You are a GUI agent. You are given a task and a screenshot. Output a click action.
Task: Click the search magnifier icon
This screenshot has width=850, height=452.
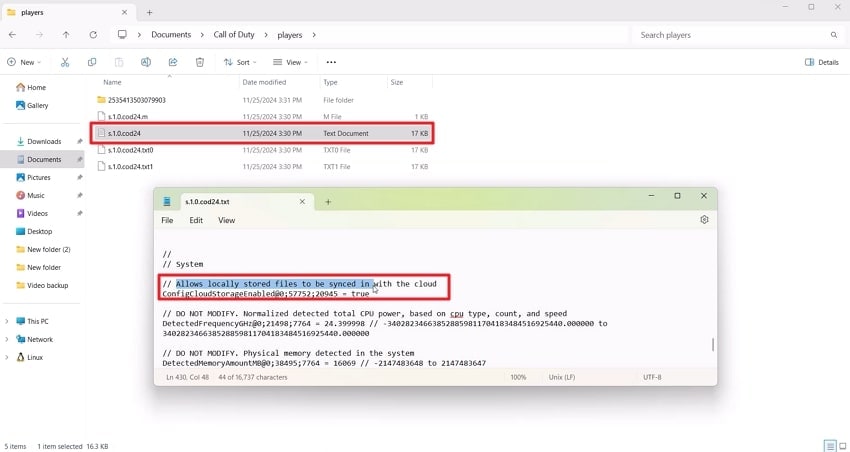[x=834, y=35]
